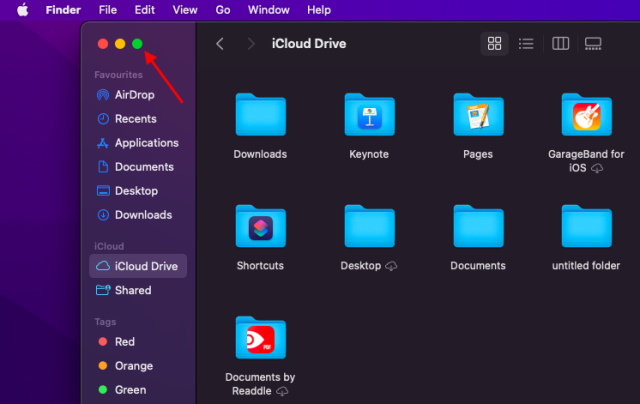The width and height of the screenshot is (640, 404).
Task: Switch to gallery view
Action: (593, 44)
